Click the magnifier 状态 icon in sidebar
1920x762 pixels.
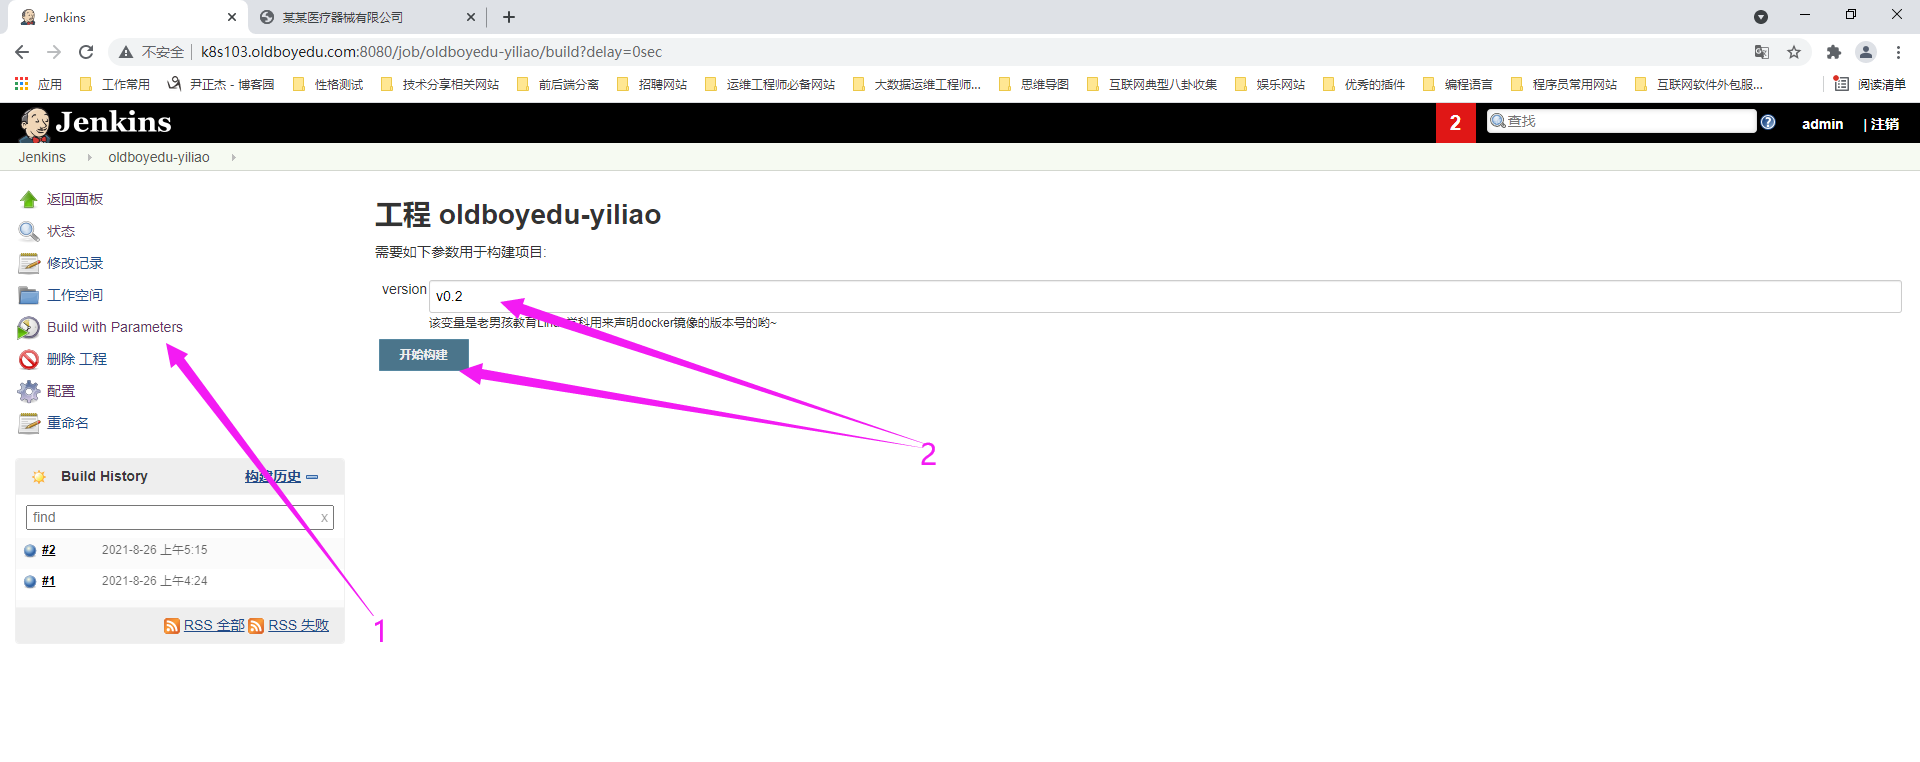coord(29,232)
